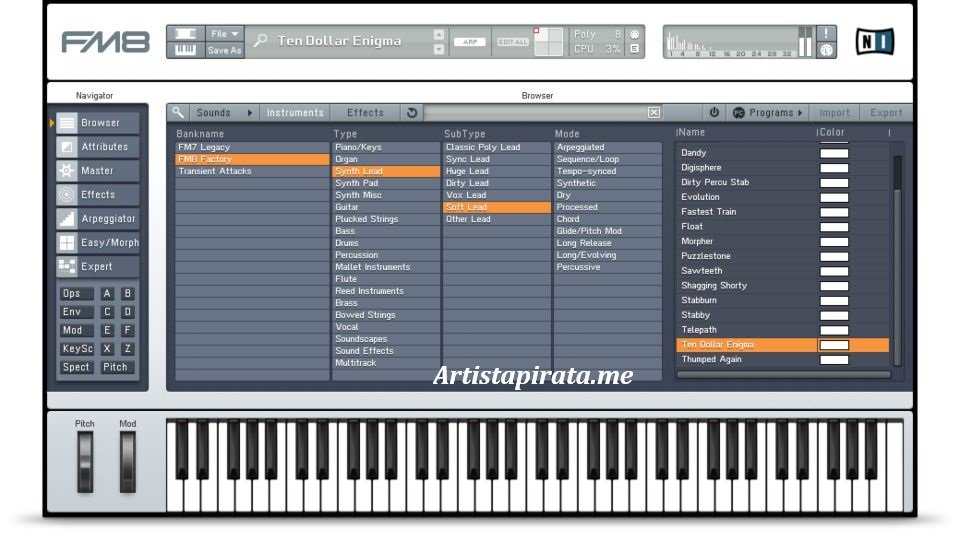The width and height of the screenshot is (960, 553).
Task: Switch to the Effects browser tab
Action: (366, 113)
